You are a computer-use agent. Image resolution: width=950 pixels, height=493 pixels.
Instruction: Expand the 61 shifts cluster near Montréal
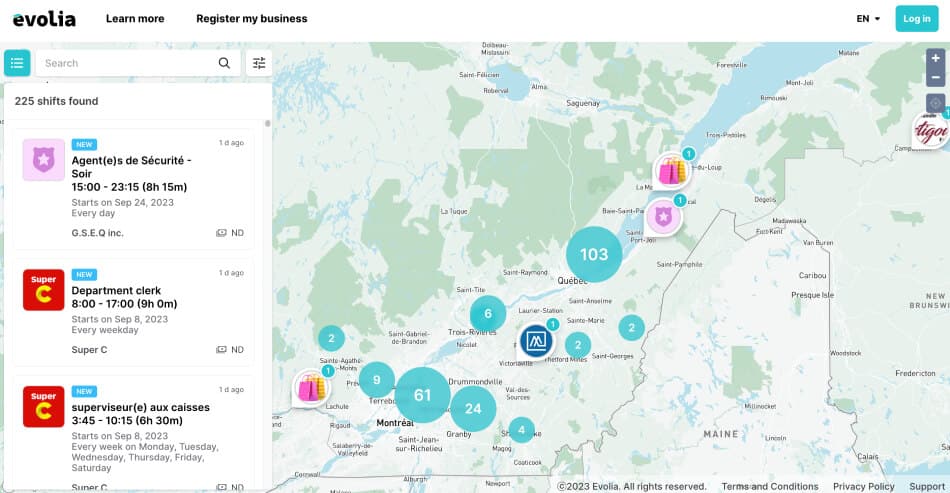pyautogui.click(x=422, y=395)
